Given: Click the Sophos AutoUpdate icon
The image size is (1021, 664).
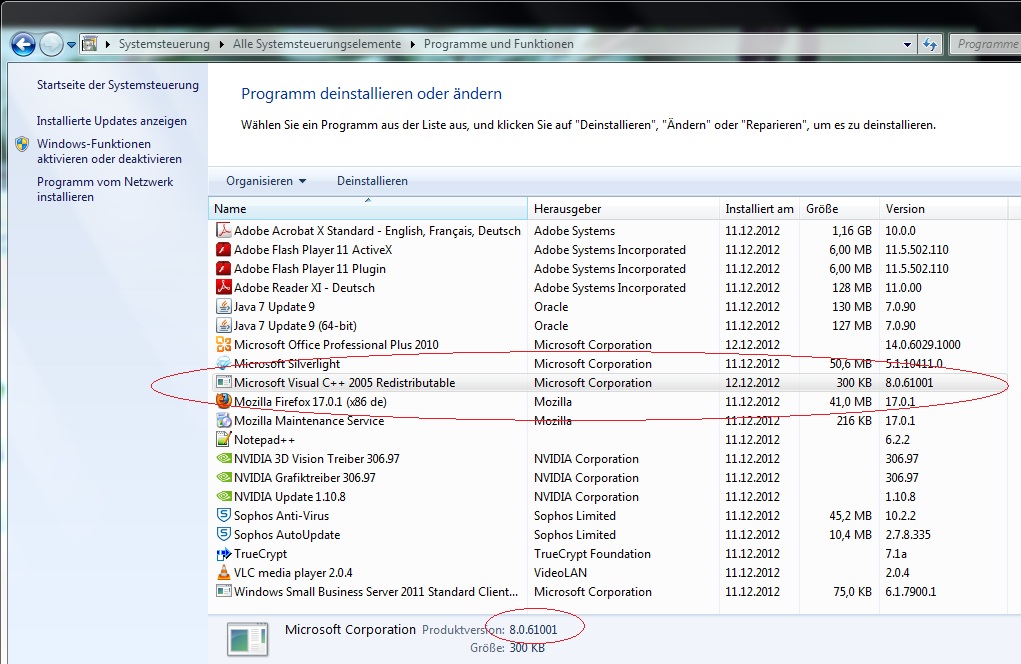Looking at the screenshot, I should pos(223,534).
